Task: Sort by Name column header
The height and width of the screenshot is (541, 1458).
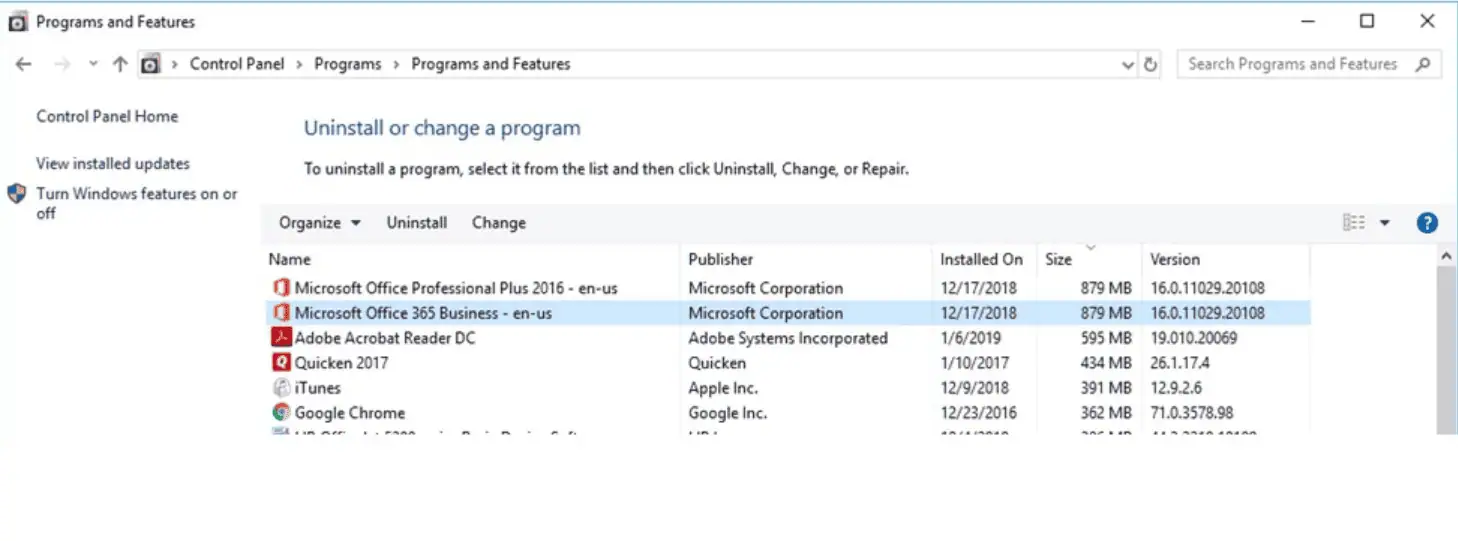Action: pyautogui.click(x=472, y=259)
